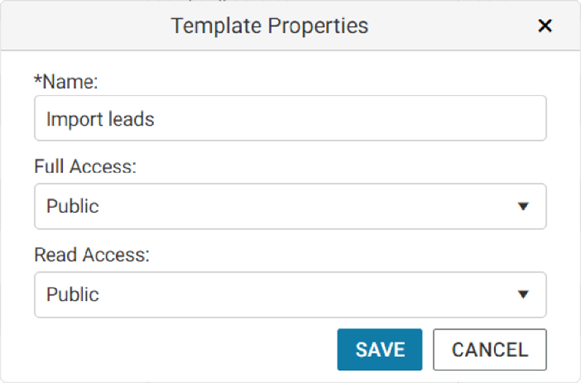
Task: Close the Template Properties dialog
Action: [x=545, y=26]
